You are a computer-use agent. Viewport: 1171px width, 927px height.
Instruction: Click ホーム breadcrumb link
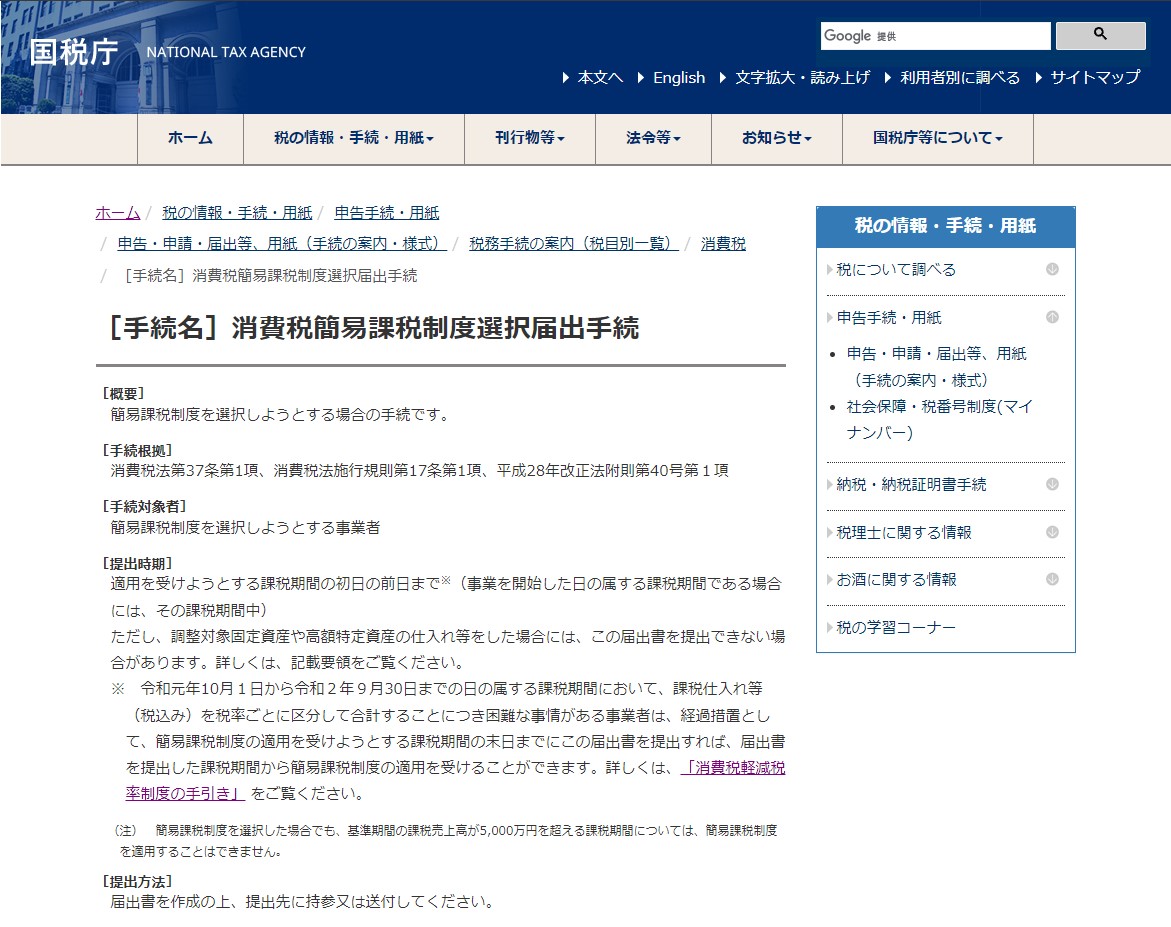click(x=118, y=213)
